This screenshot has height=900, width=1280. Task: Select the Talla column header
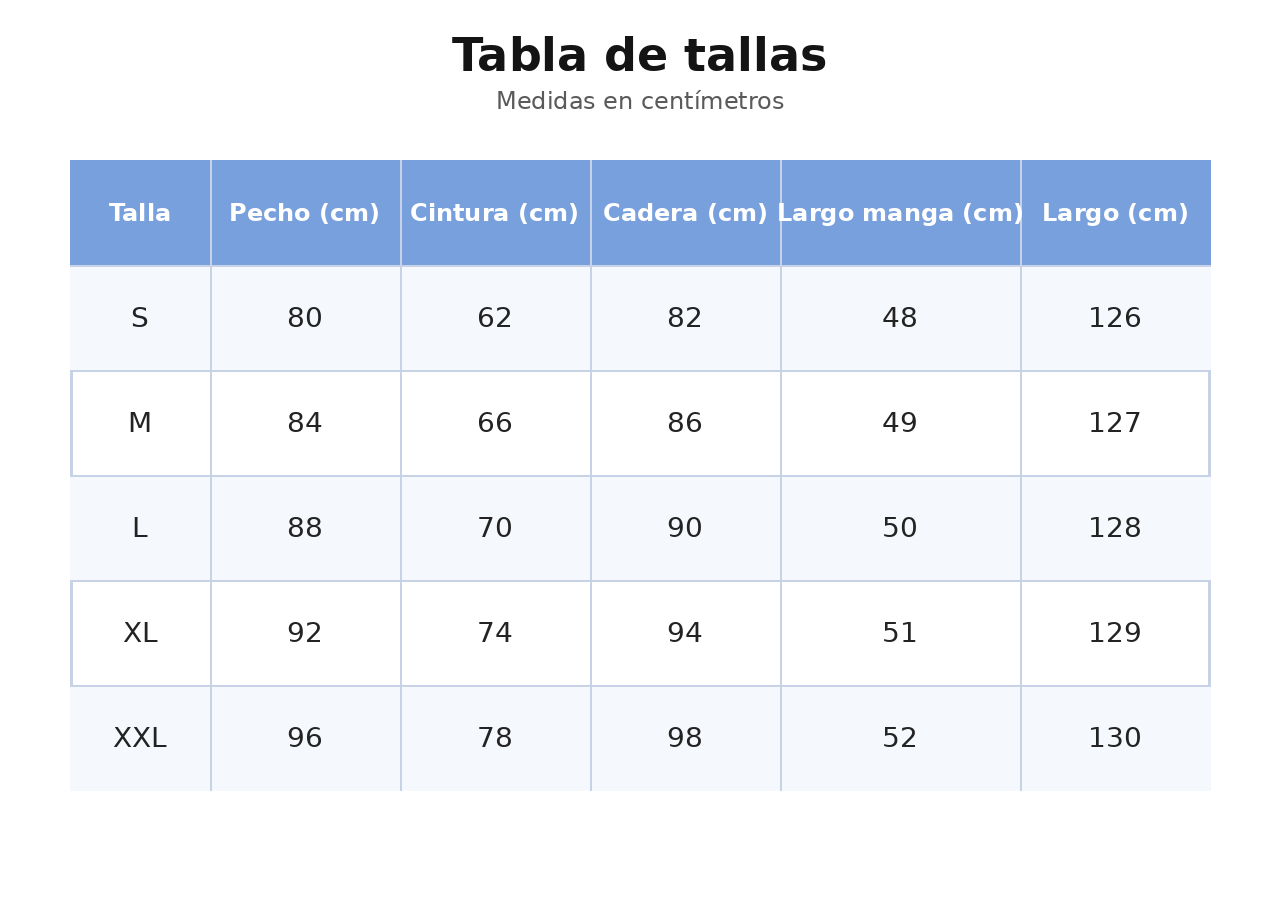coord(140,214)
